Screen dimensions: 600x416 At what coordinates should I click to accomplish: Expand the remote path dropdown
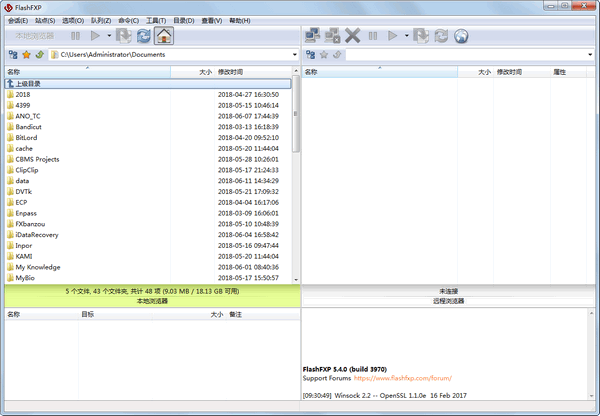[588, 54]
